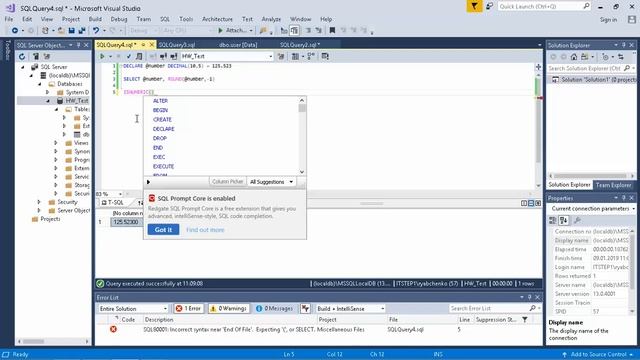The width and height of the screenshot is (640, 360).
Task: Click the Undo icon in main toolbar
Action: (96, 31)
